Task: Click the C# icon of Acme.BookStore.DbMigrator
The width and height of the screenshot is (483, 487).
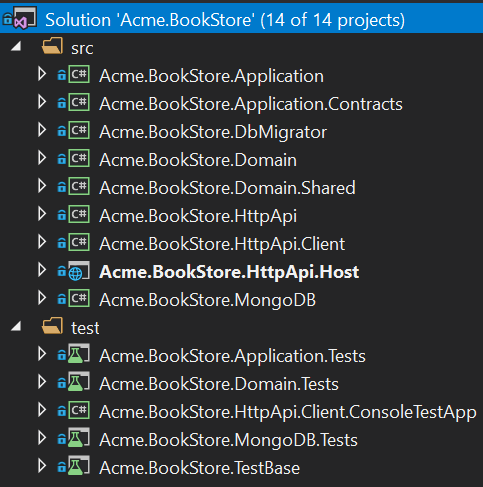Action: point(79,130)
